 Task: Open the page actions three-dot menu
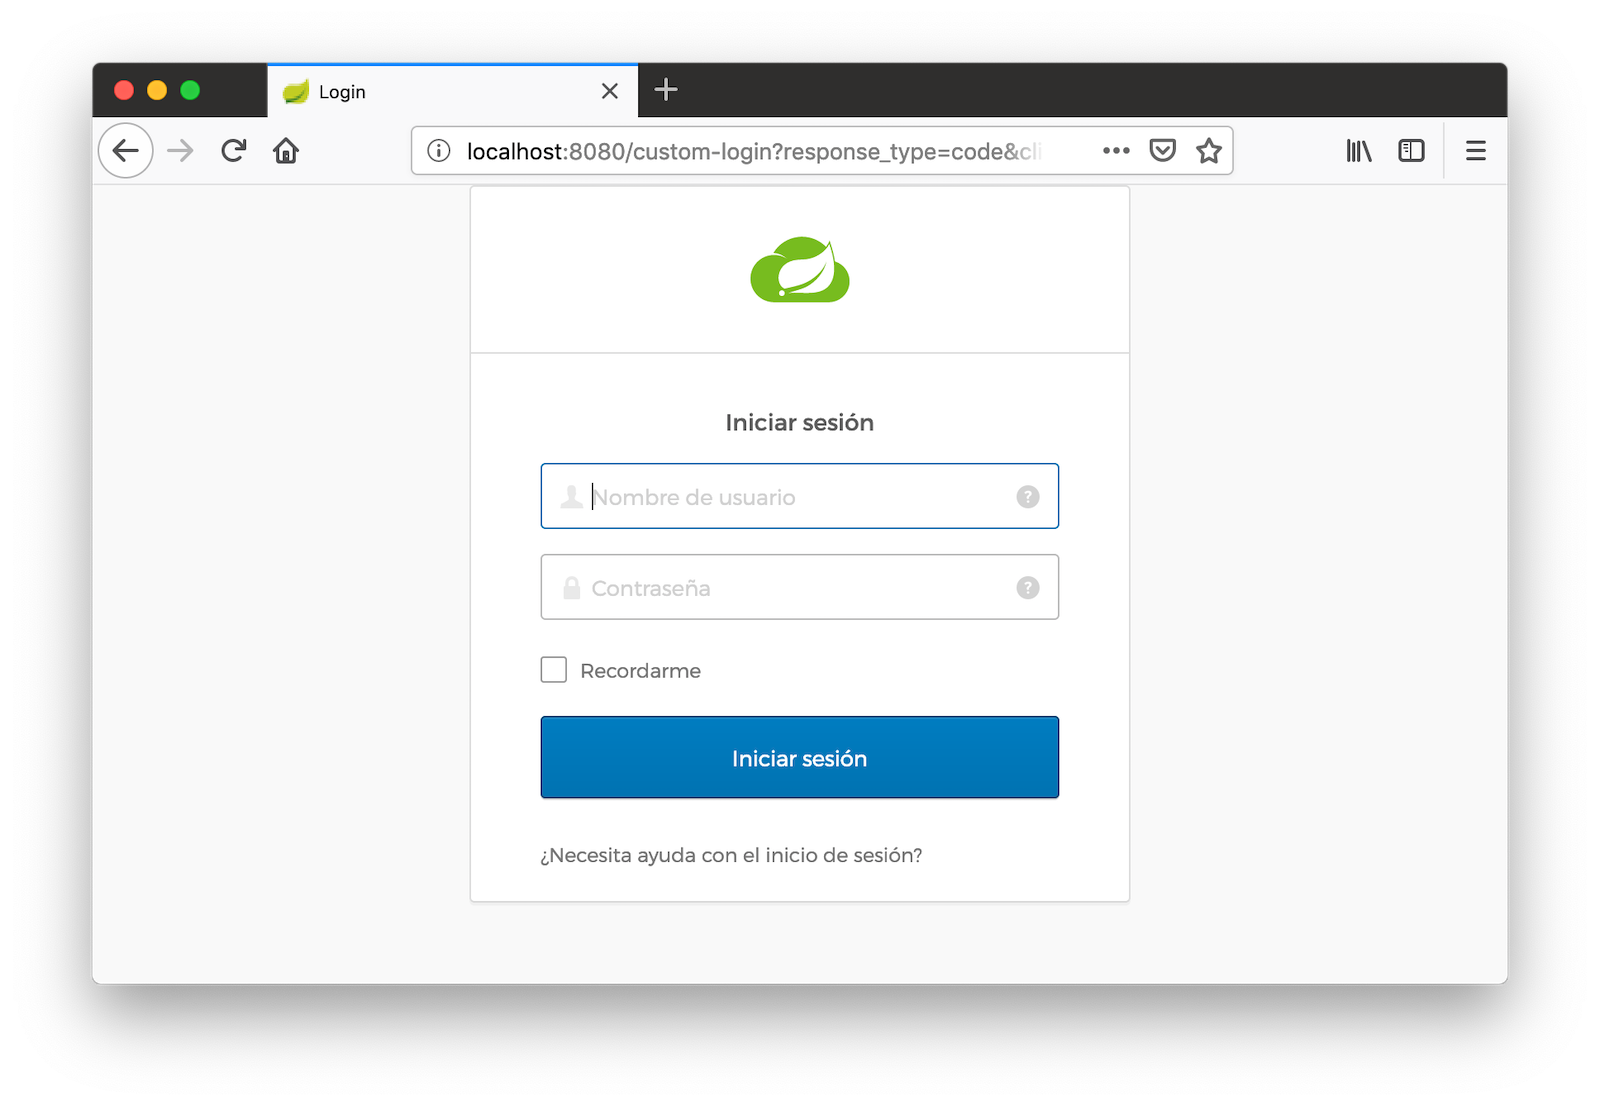[x=1116, y=151]
